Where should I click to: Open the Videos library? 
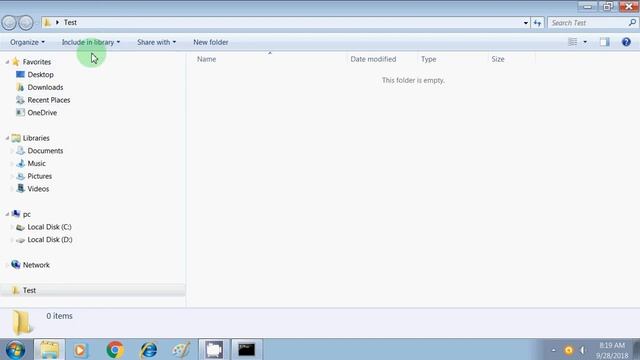38,189
